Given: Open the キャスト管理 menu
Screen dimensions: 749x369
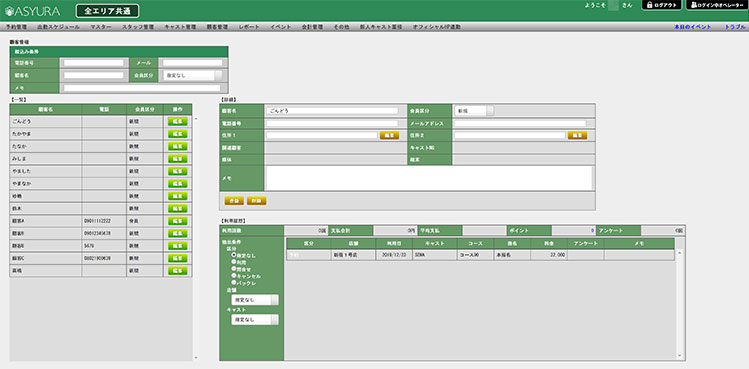Looking at the screenshot, I should pyautogui.click(x=180, y=27).
